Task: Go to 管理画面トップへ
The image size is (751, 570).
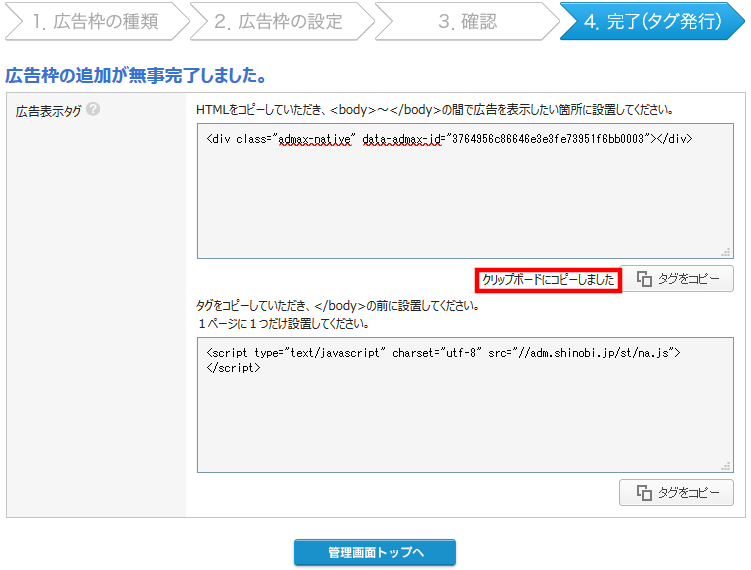Action: [x=375, y=552]
